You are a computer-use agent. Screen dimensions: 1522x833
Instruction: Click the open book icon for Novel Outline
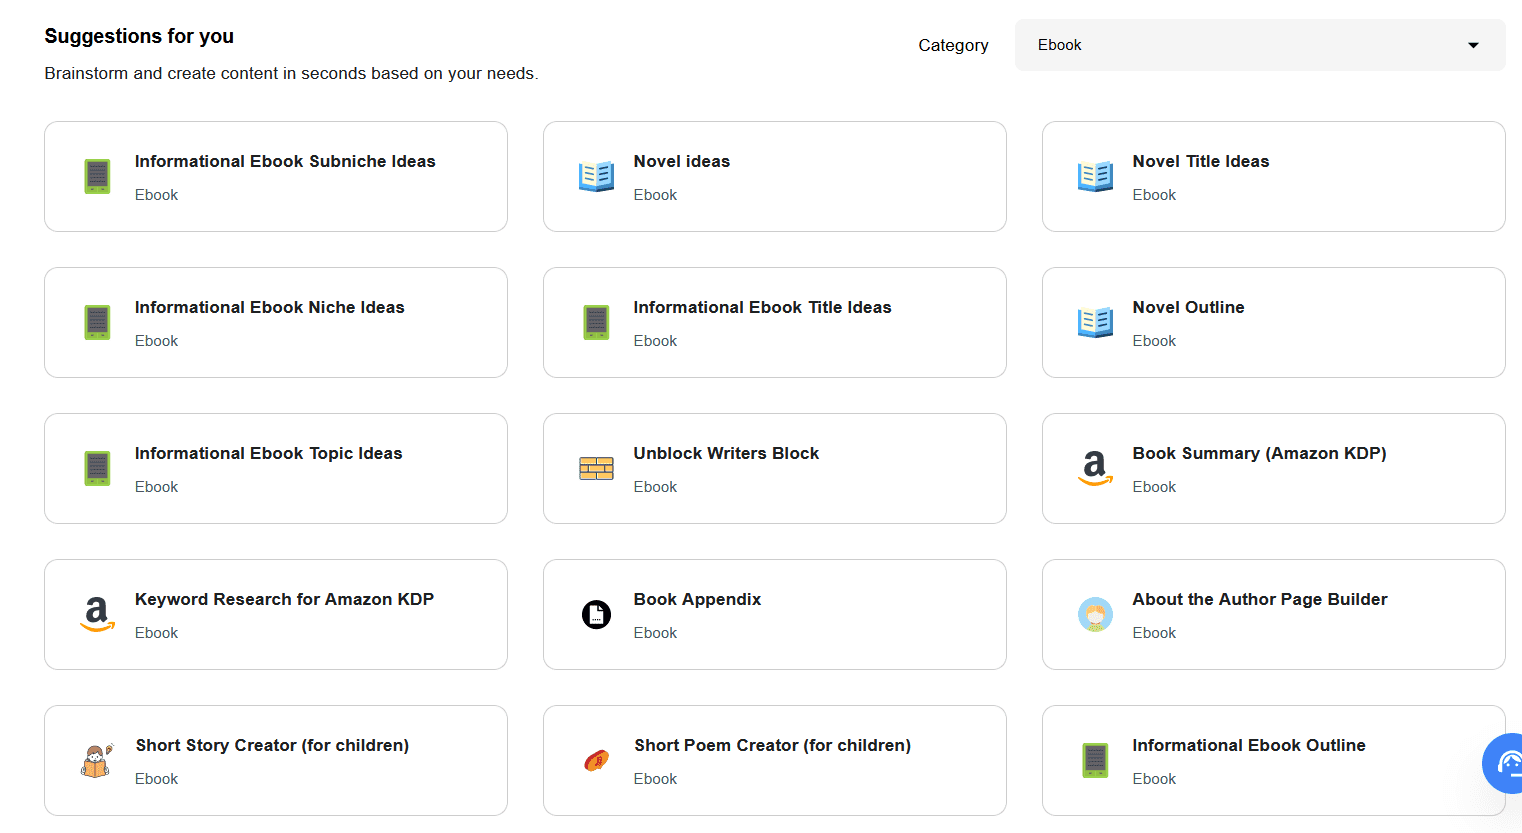1095,322
